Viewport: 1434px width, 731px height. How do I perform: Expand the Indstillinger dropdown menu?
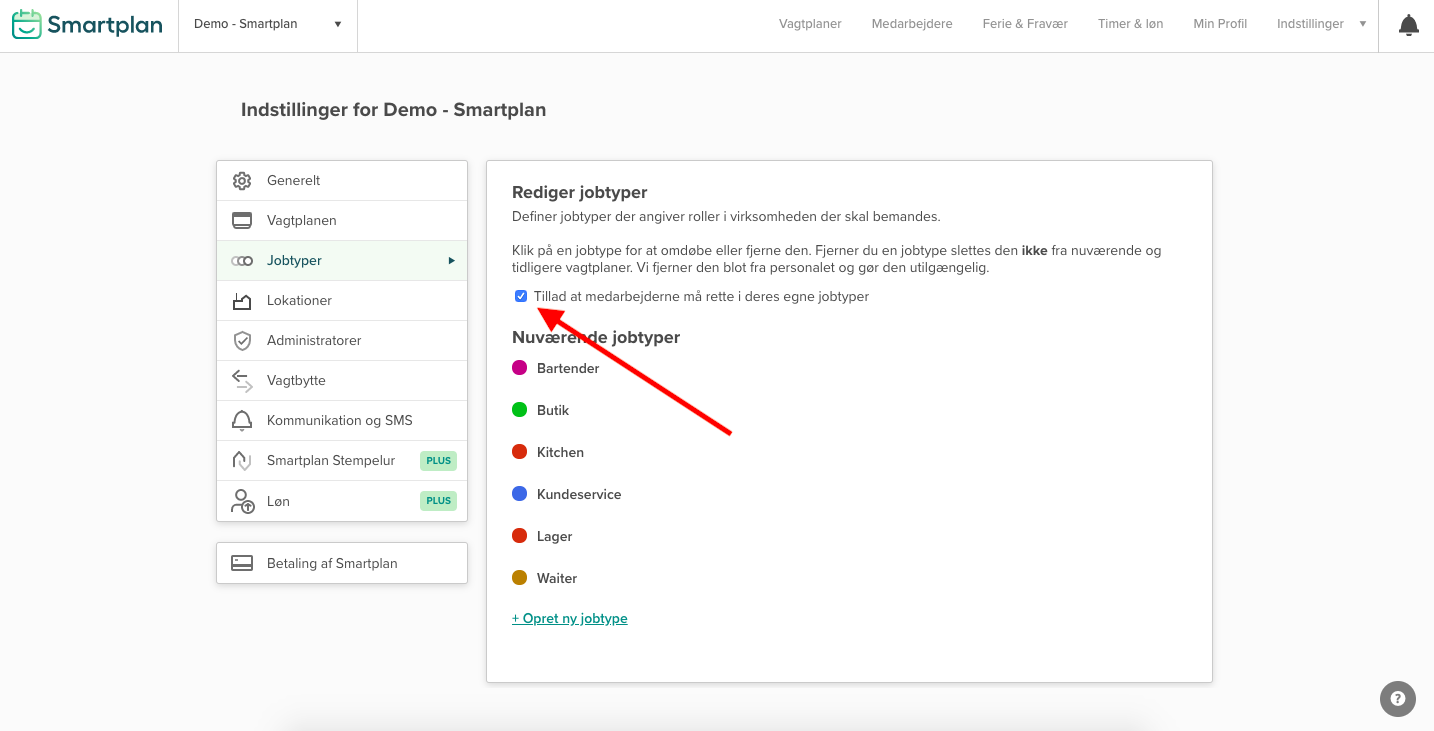(1320, 24)
